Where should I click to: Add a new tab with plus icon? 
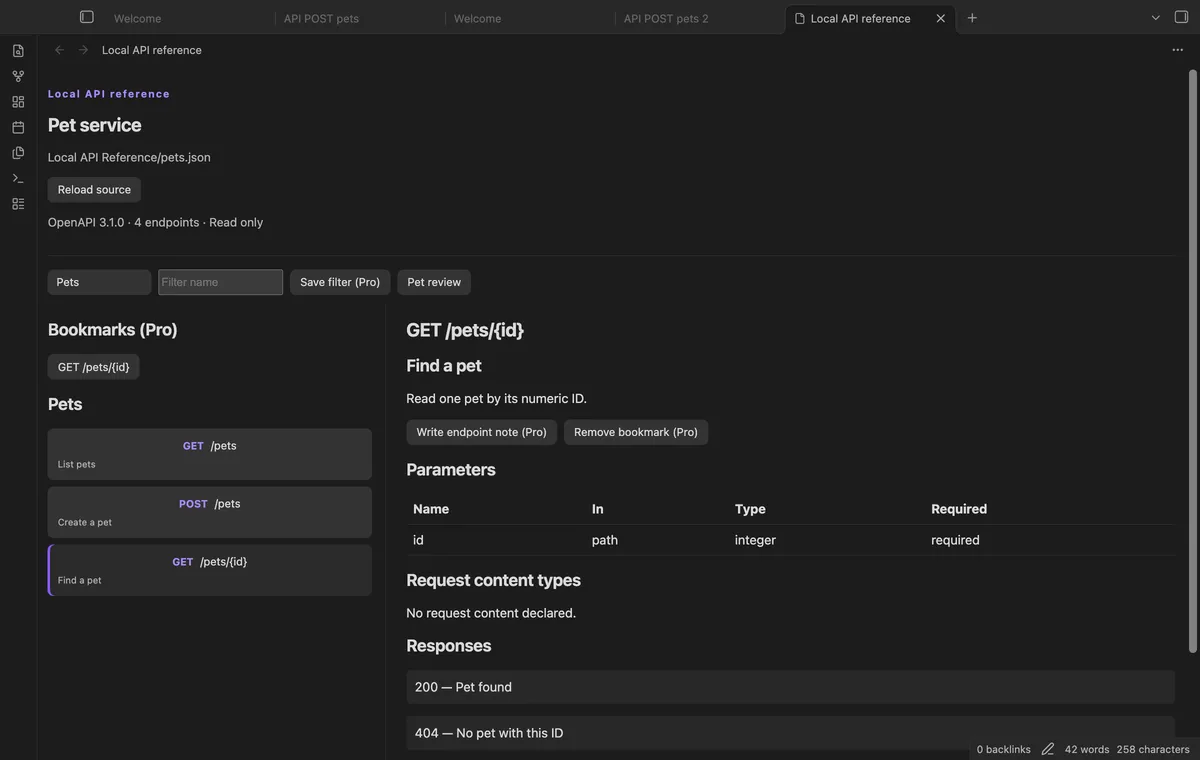972,18
